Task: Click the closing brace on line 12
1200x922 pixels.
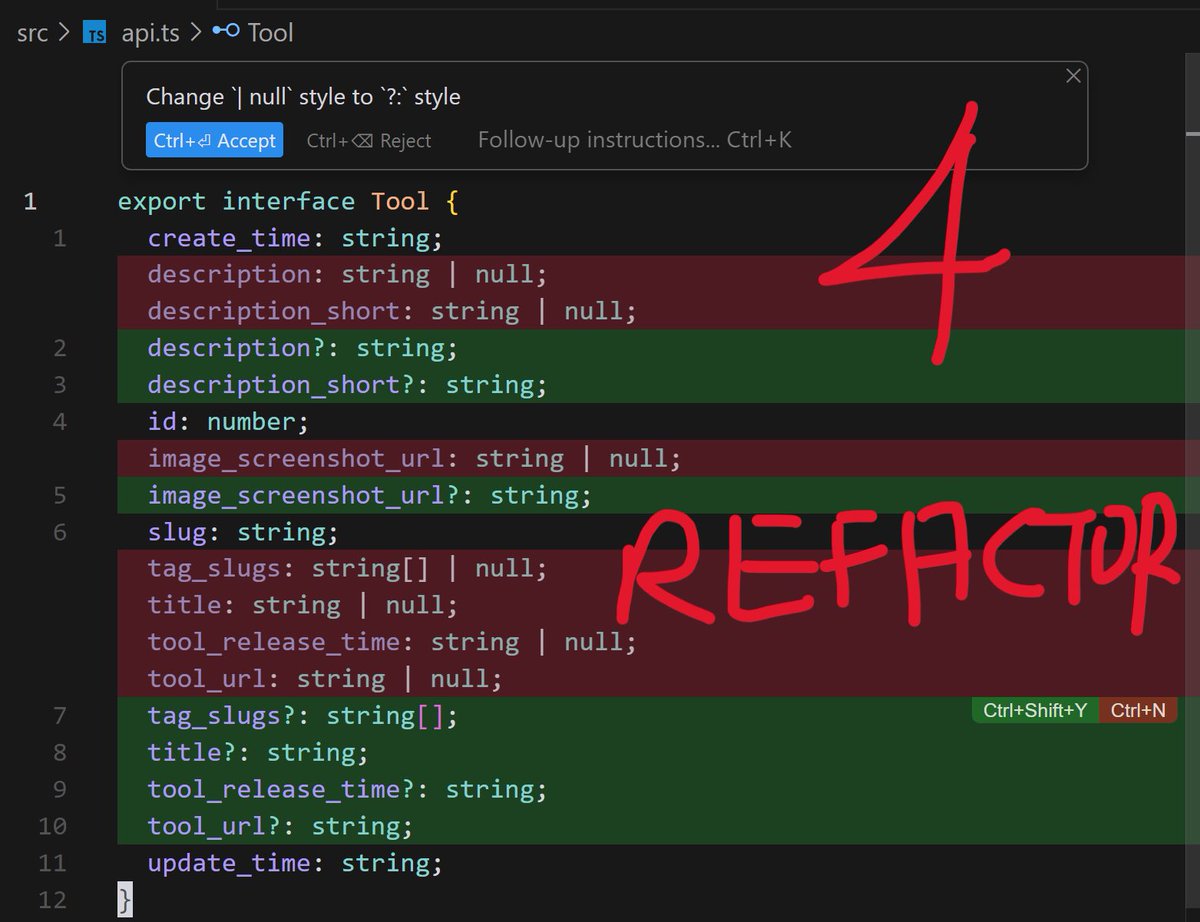Action: (124, 899)
